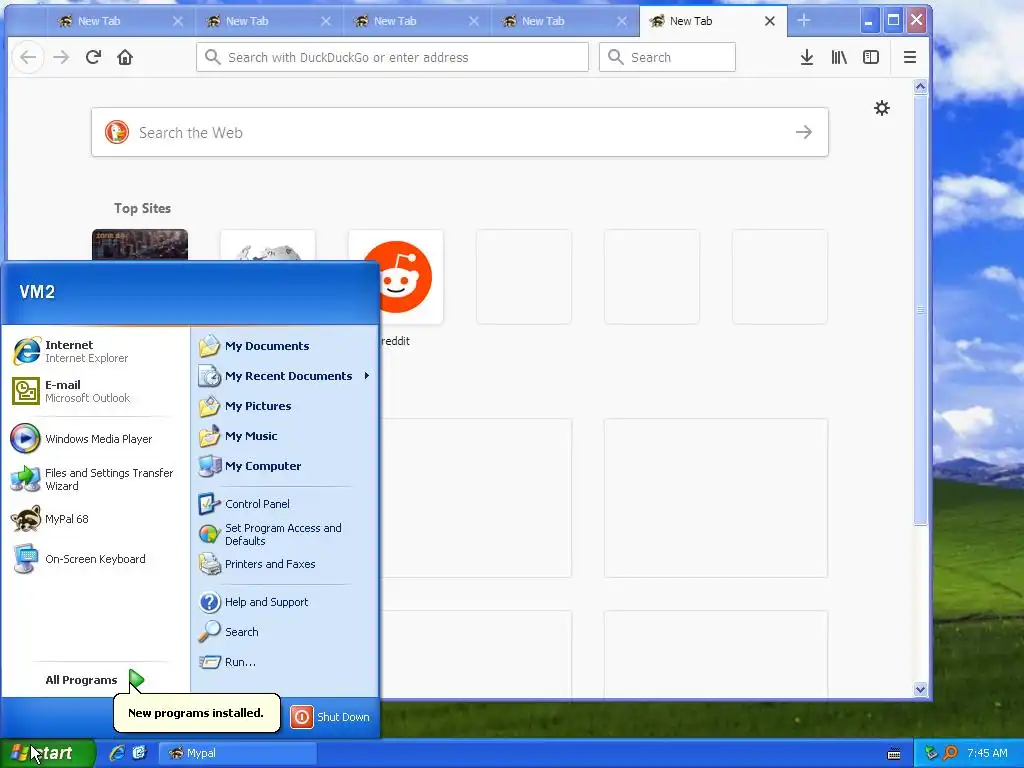The width and height of the screenshot is (1024, 768).
Task: Show sidebars toolbar icon
Action: coord(871,57)
